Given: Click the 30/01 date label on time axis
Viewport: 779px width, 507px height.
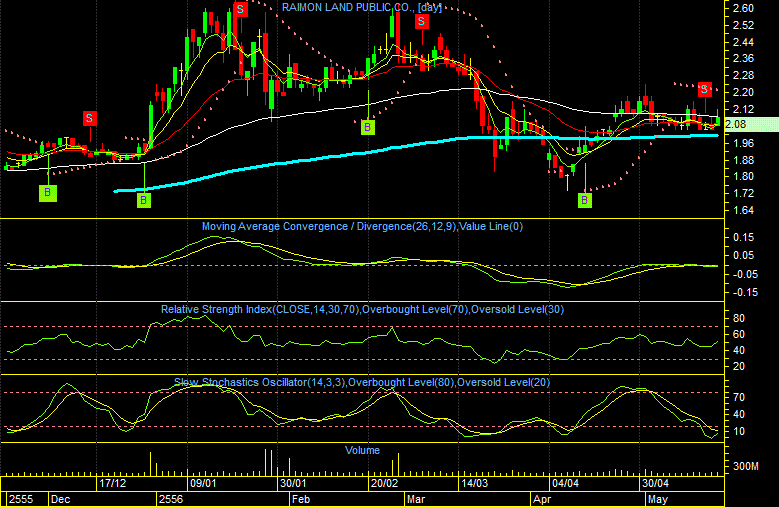Looking at the screenshot, I should click(x=293, y=483).
